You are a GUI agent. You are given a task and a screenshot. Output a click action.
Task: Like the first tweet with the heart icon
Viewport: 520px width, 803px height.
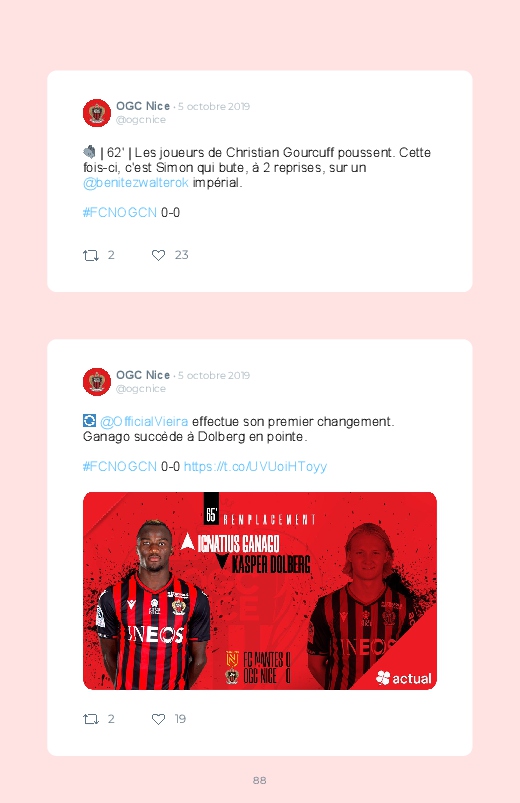158,255
